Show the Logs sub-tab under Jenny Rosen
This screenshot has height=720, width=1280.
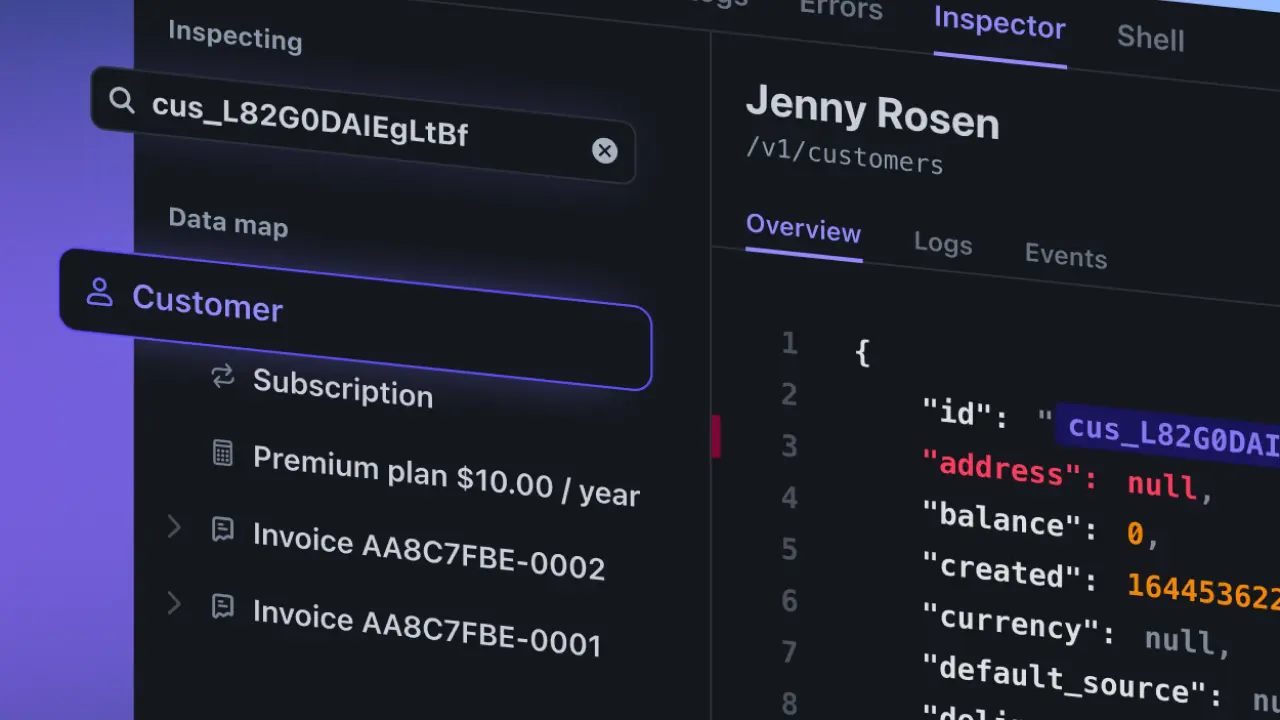pyautogui.click(x=942, y=243)
